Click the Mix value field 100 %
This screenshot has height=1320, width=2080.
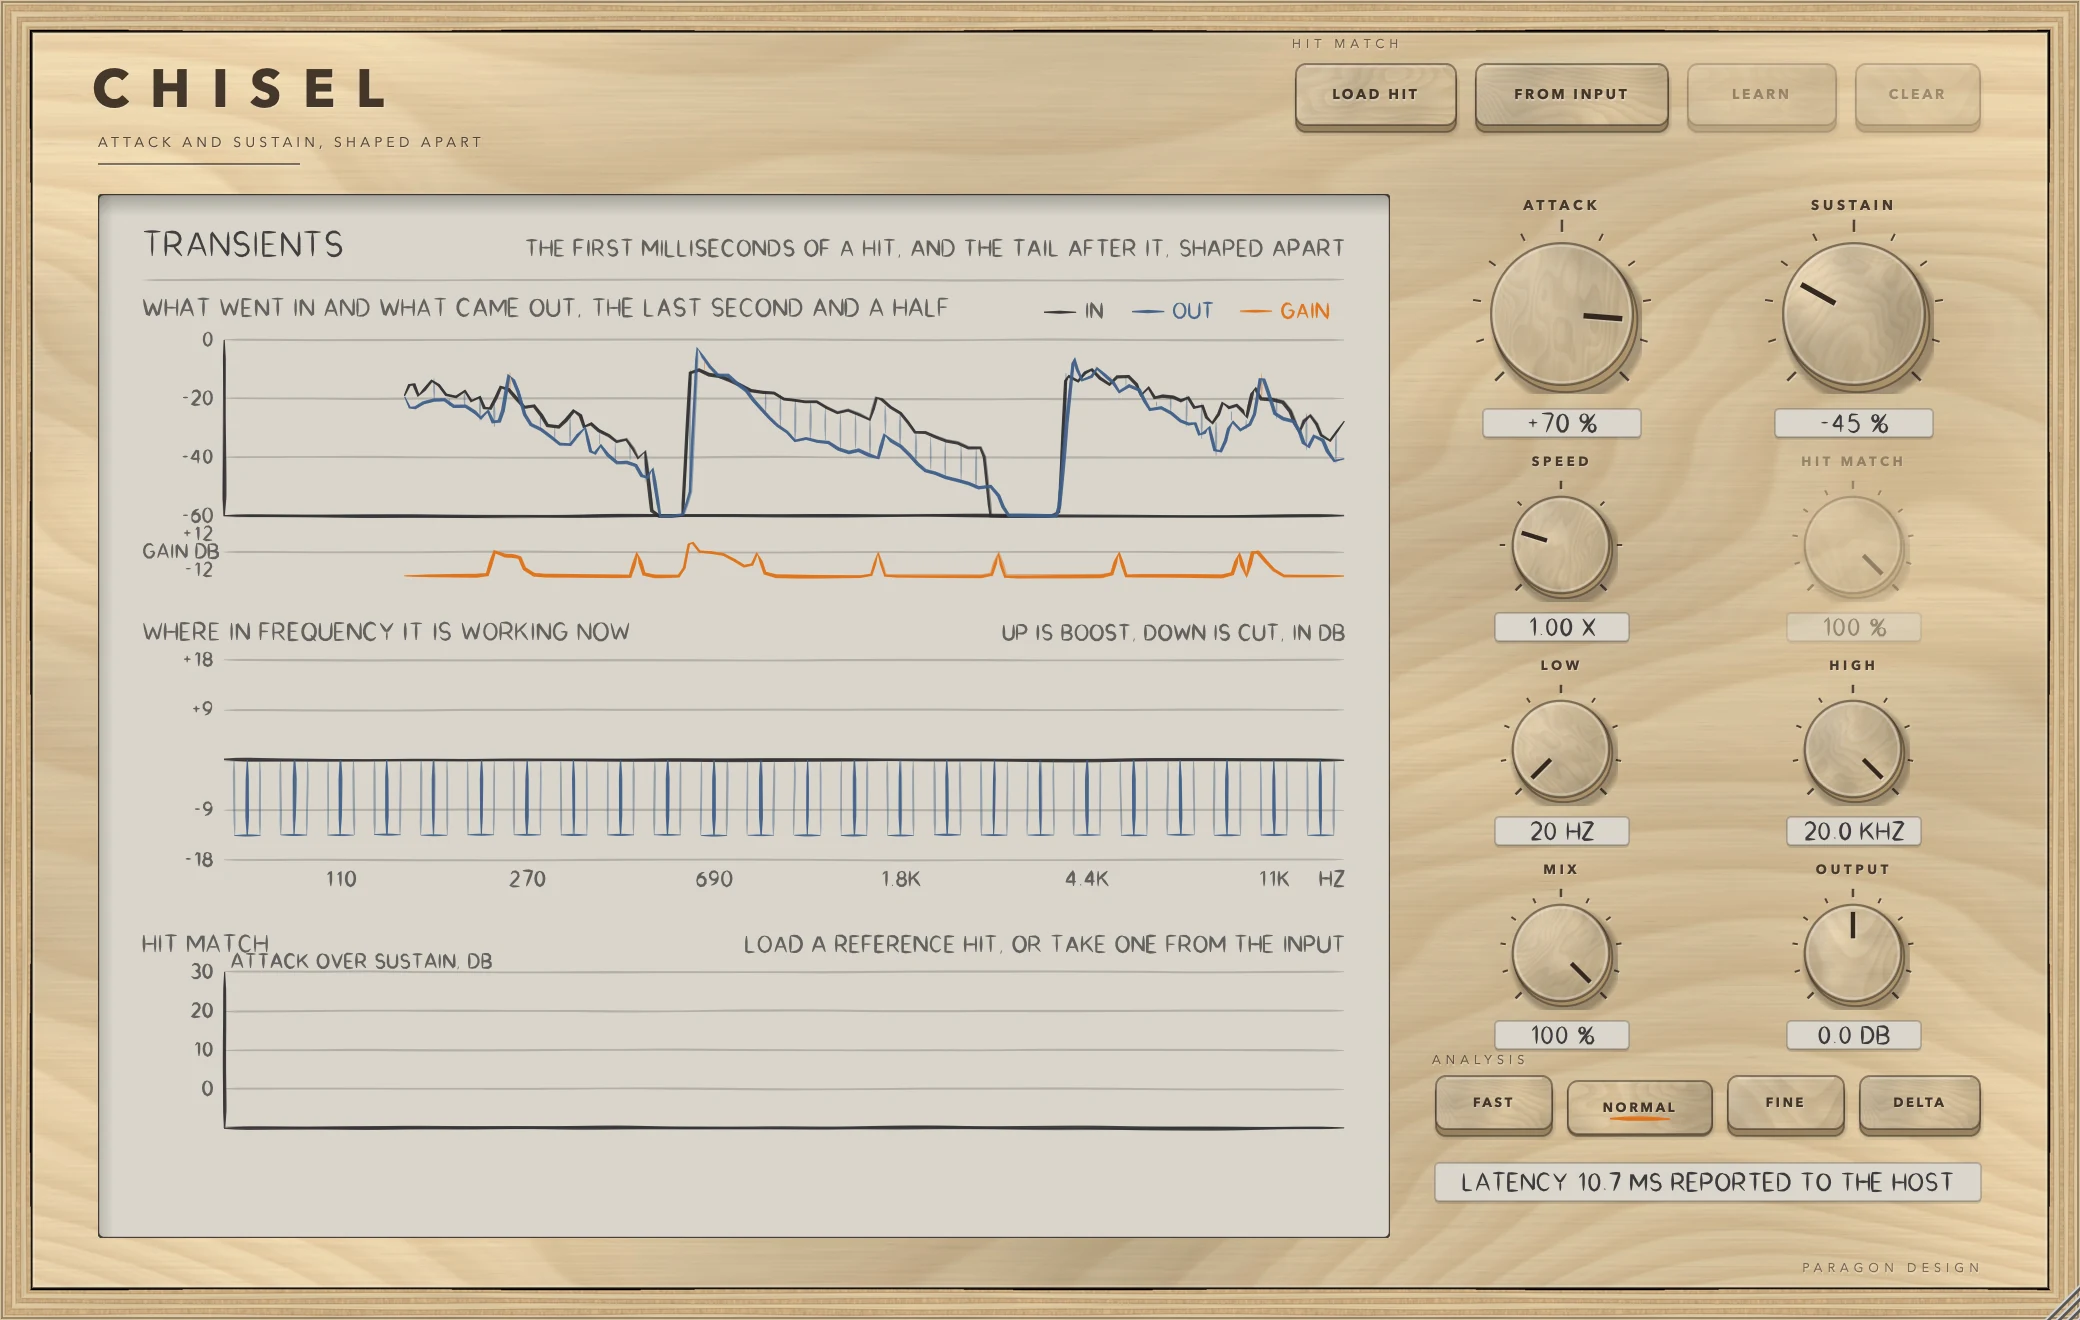tap(1561, 1035)
